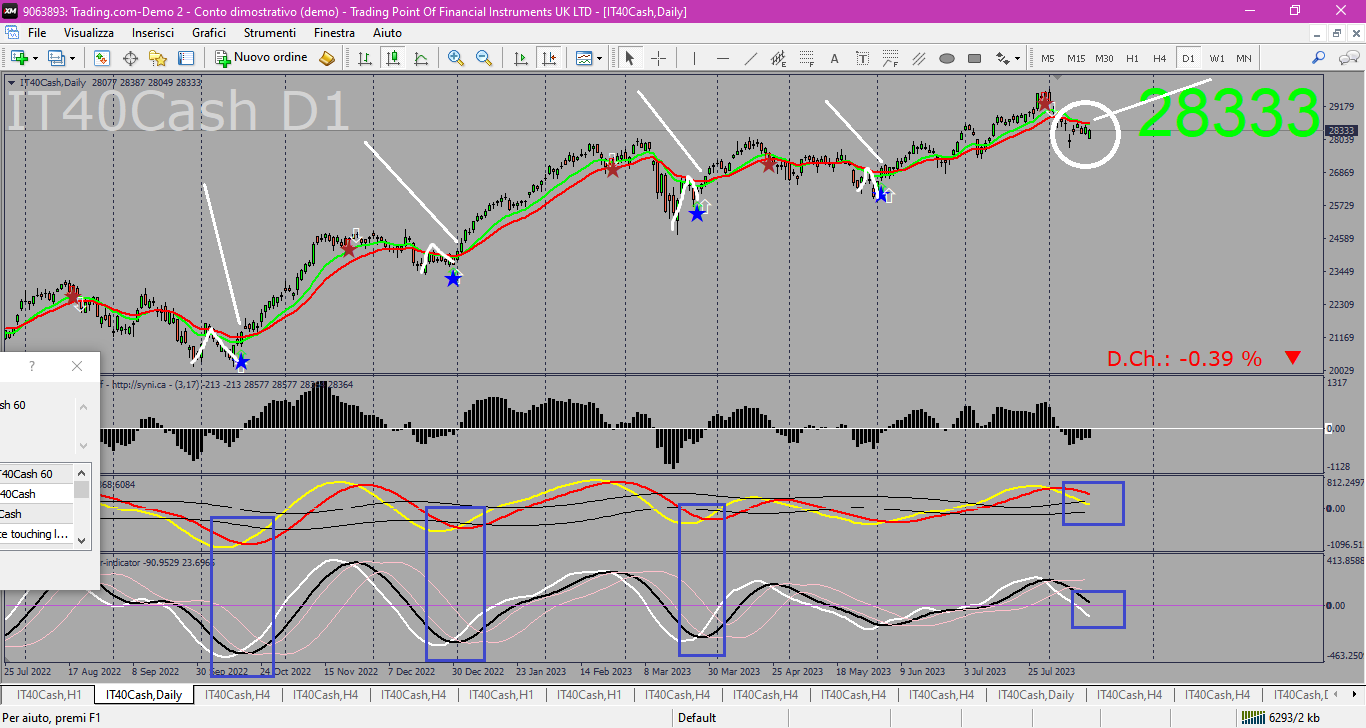
Task: Select the parallel lines channel tool
Action: (918, 58)
